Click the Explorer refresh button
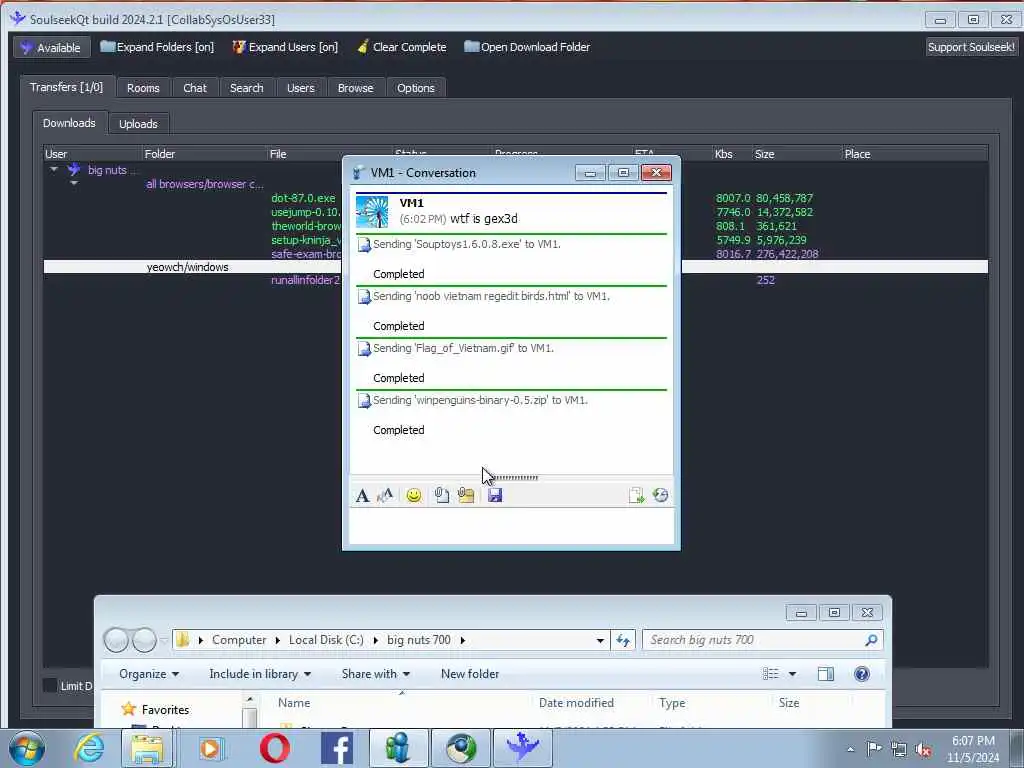Viewport: 1024px width, 768px height. coord(622,641)
